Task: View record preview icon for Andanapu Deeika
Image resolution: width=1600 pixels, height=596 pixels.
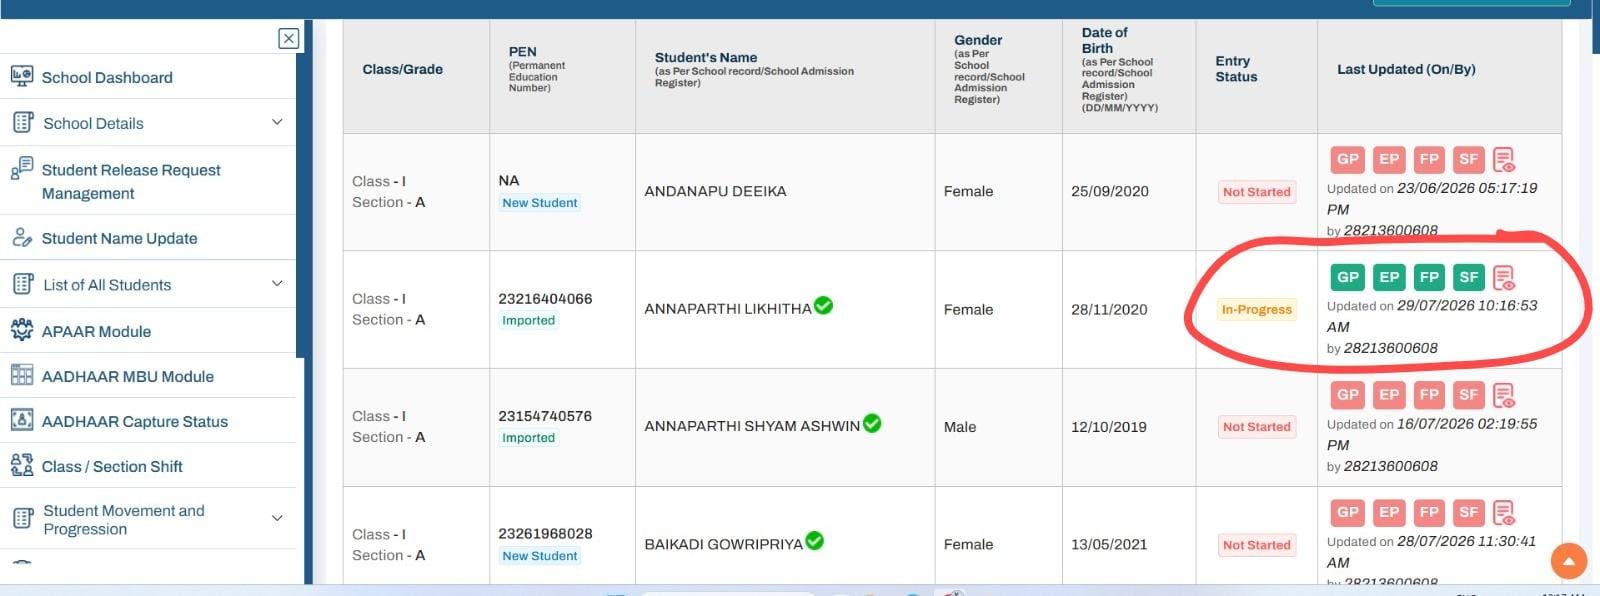Action: click(x=1504, y=160)
